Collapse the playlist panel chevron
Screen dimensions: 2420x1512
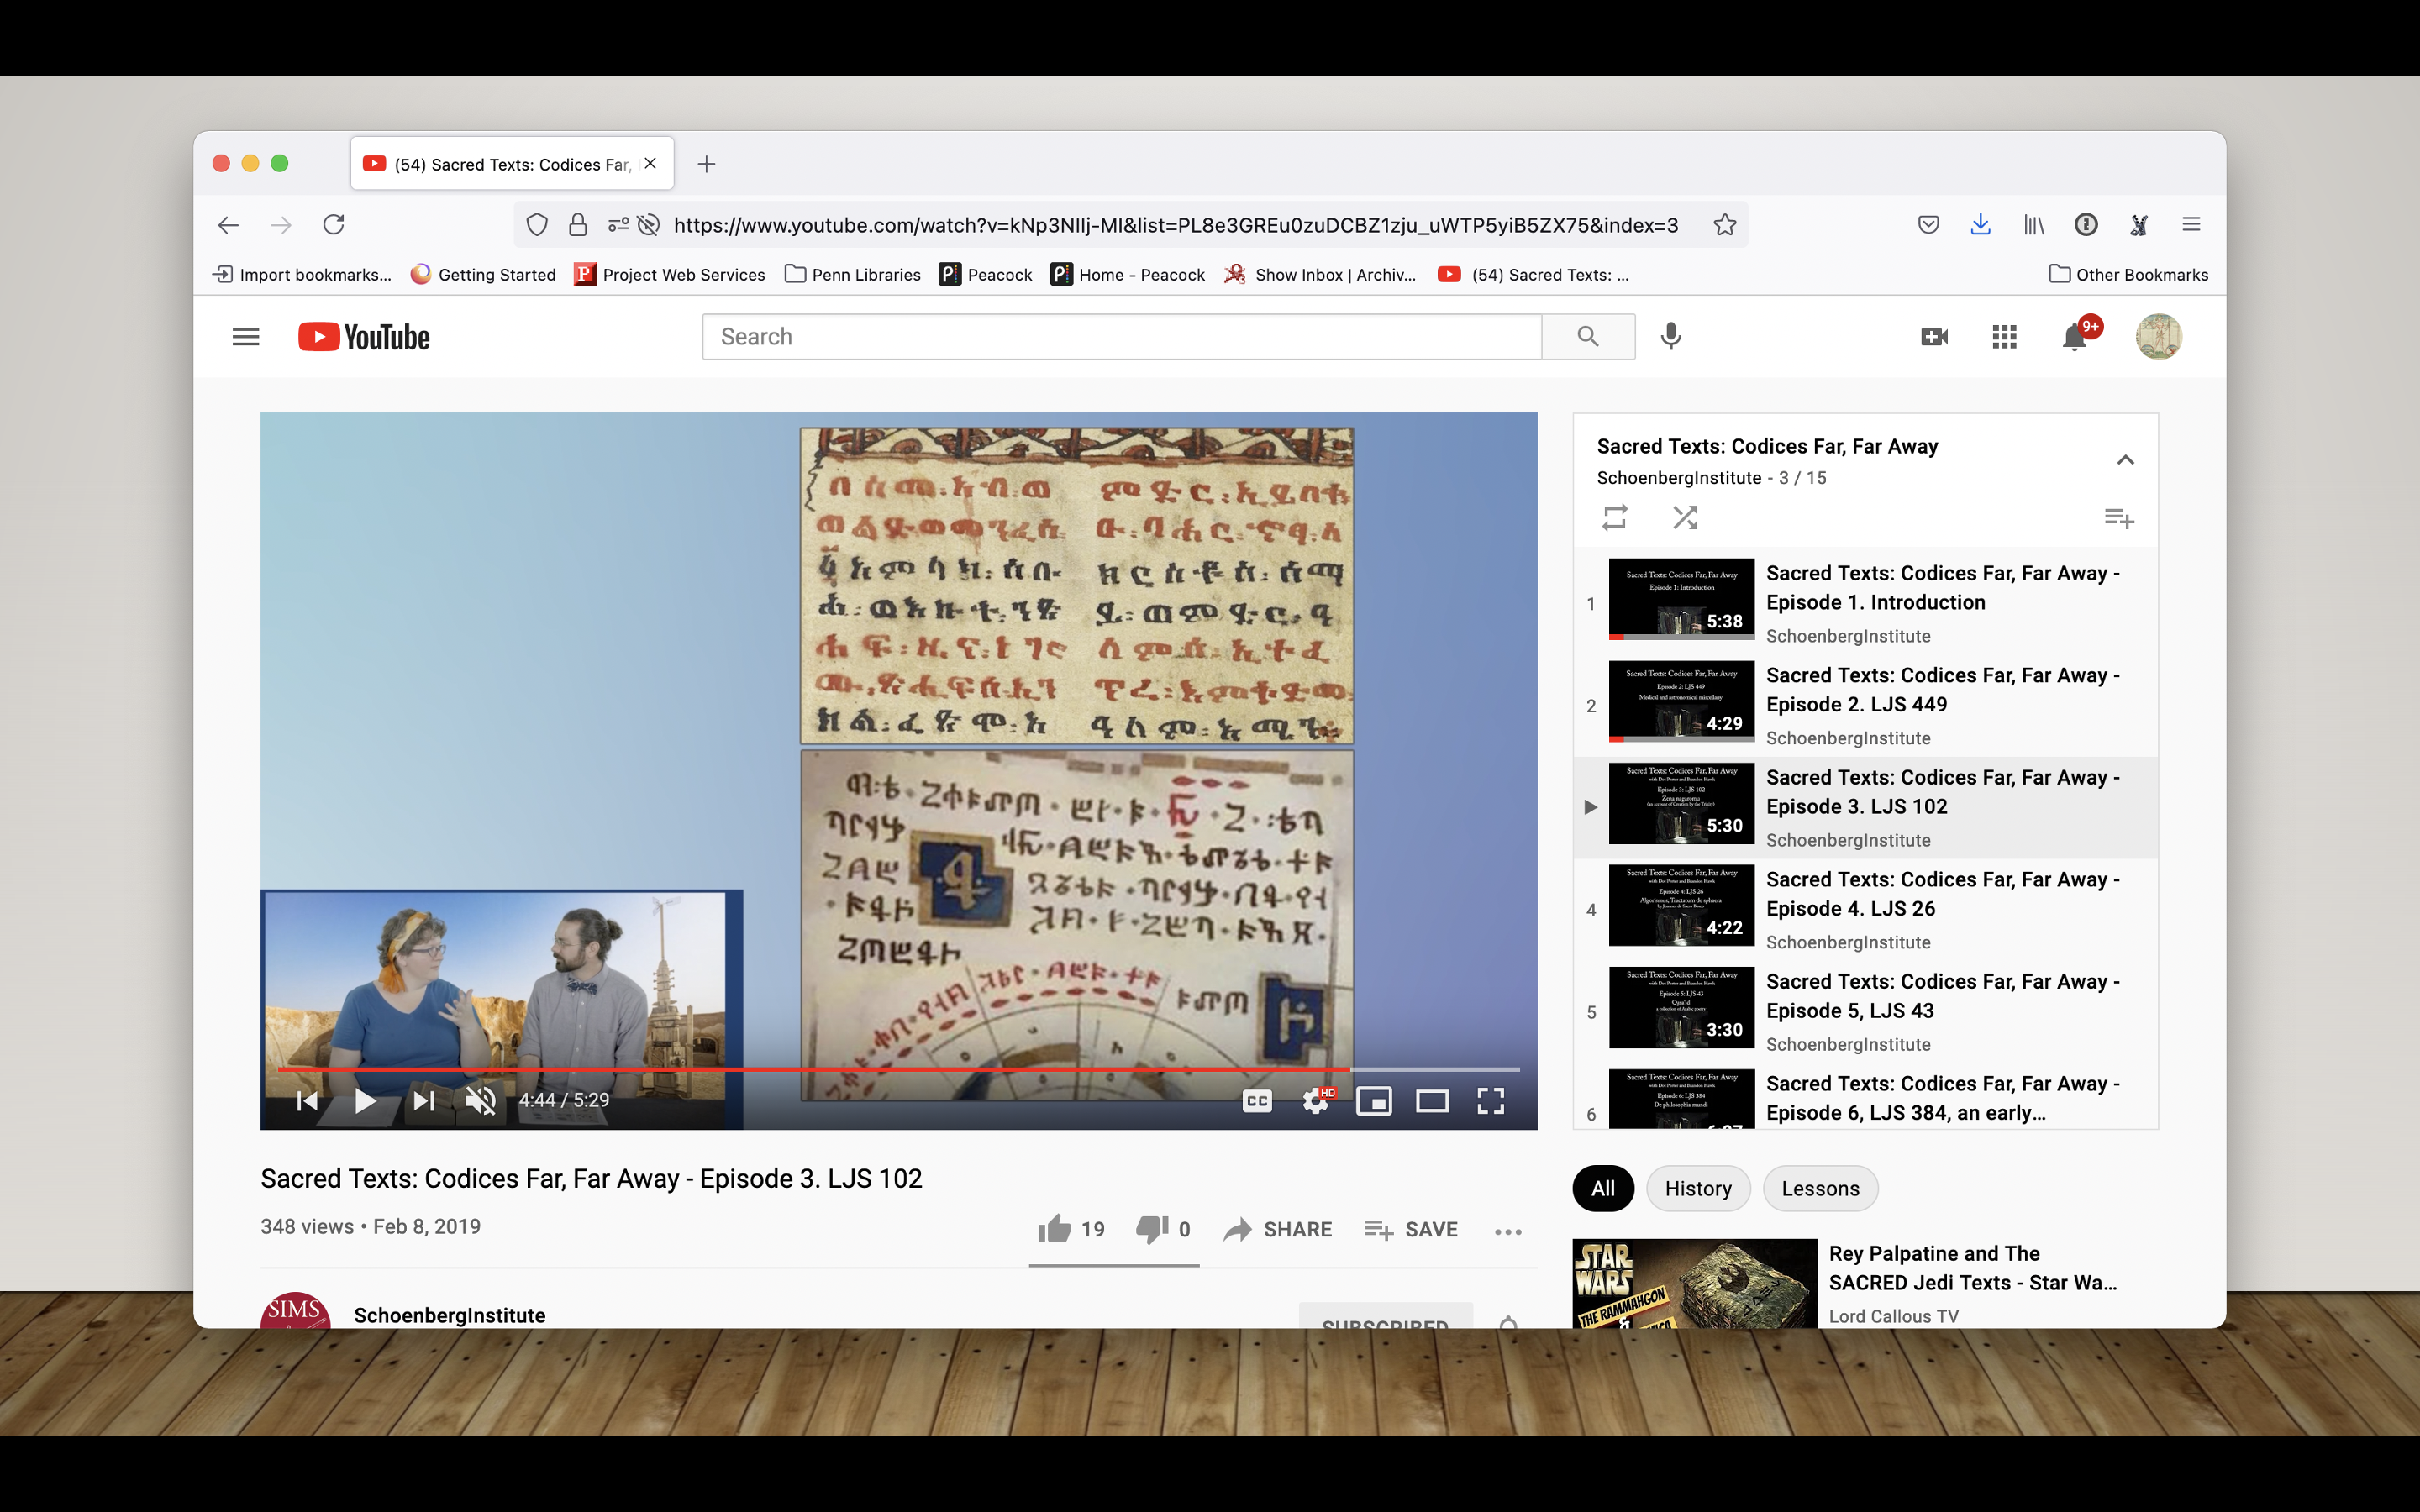click(x=2125, y=460)
